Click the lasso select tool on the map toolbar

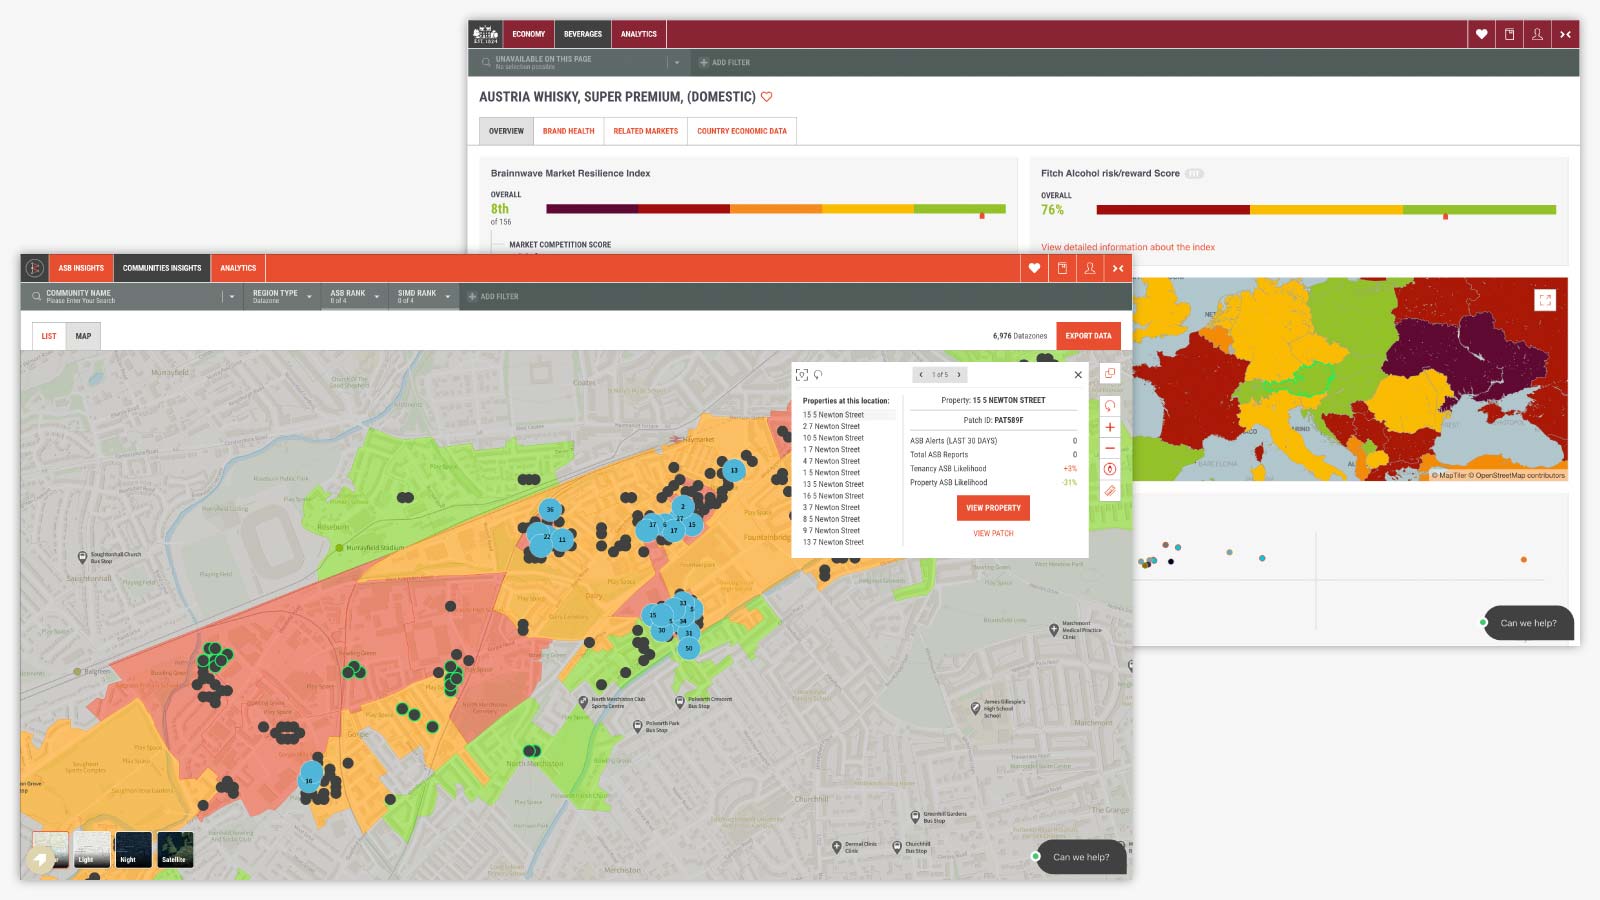click(x=1110, y=406)
